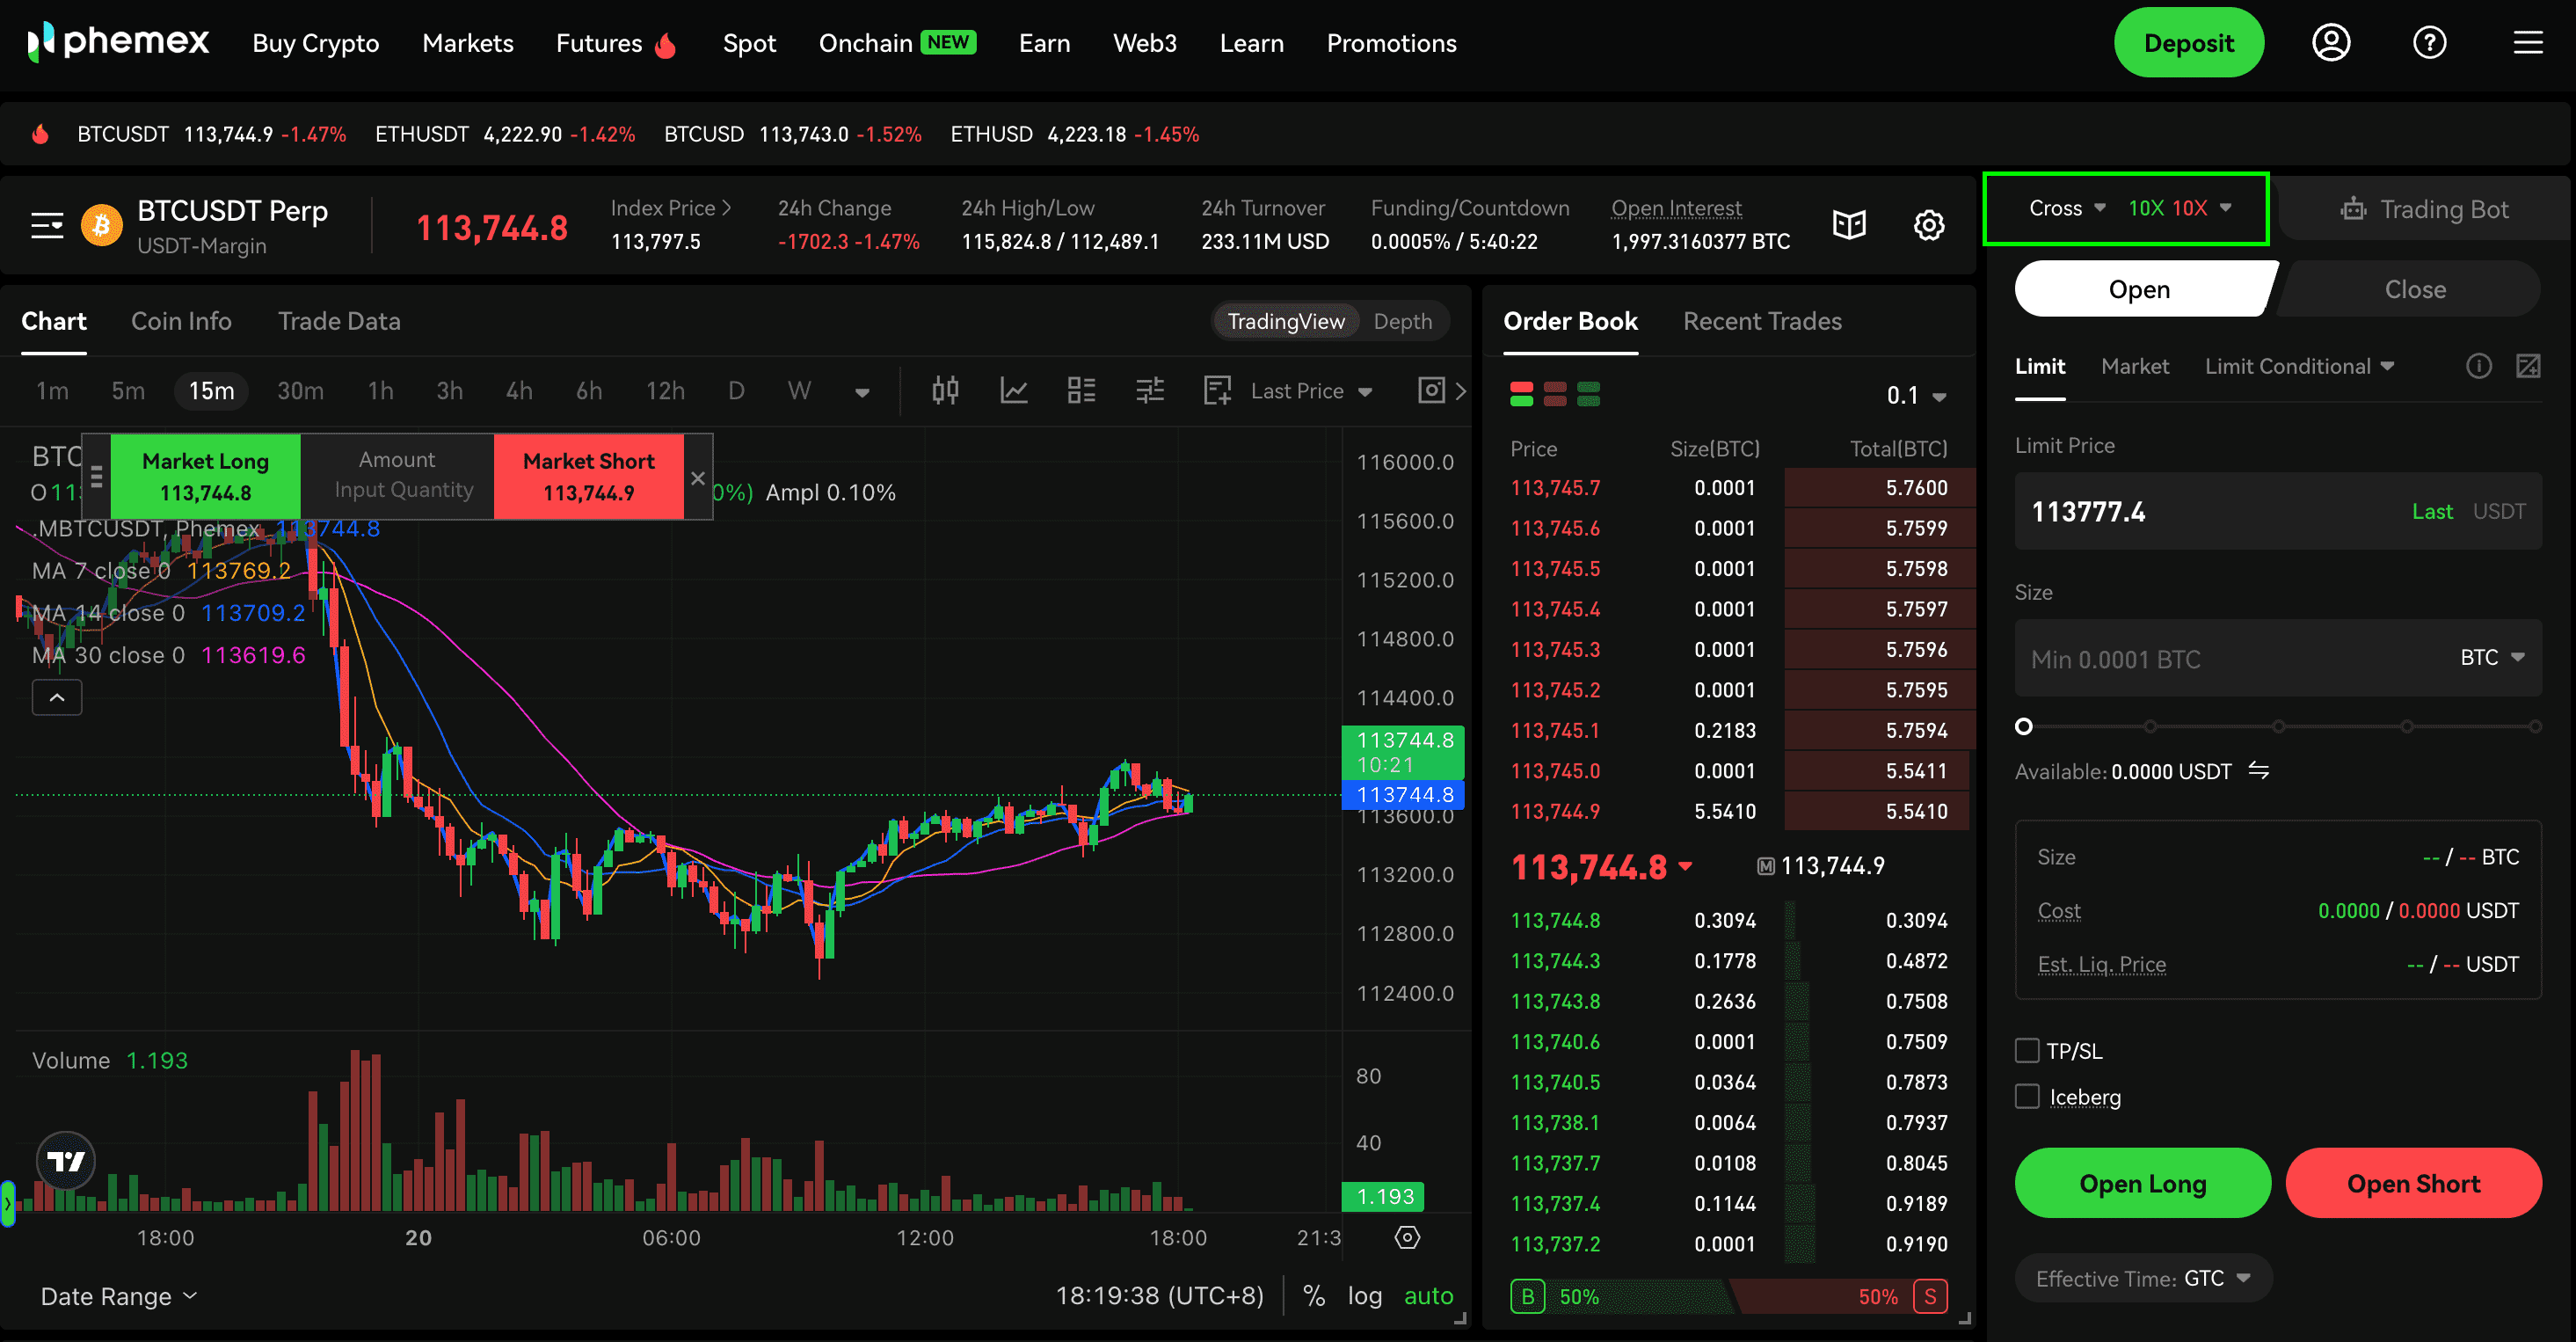Viewport: 2576px width, 1342px height.
Task: Click the Size Min 0.0001 BTC field
Action: tap(2277, 658)
